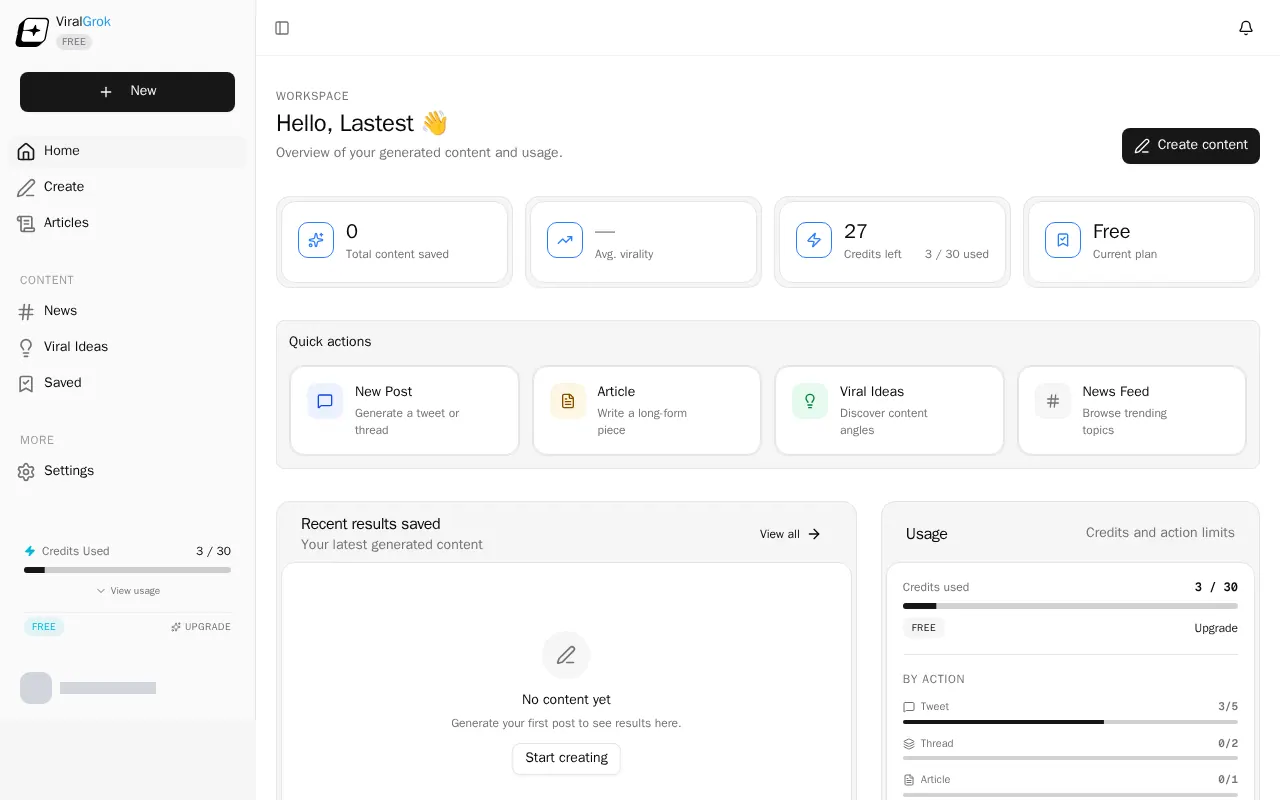Click the sidebar UPGRADE link

tap(200, 627)
